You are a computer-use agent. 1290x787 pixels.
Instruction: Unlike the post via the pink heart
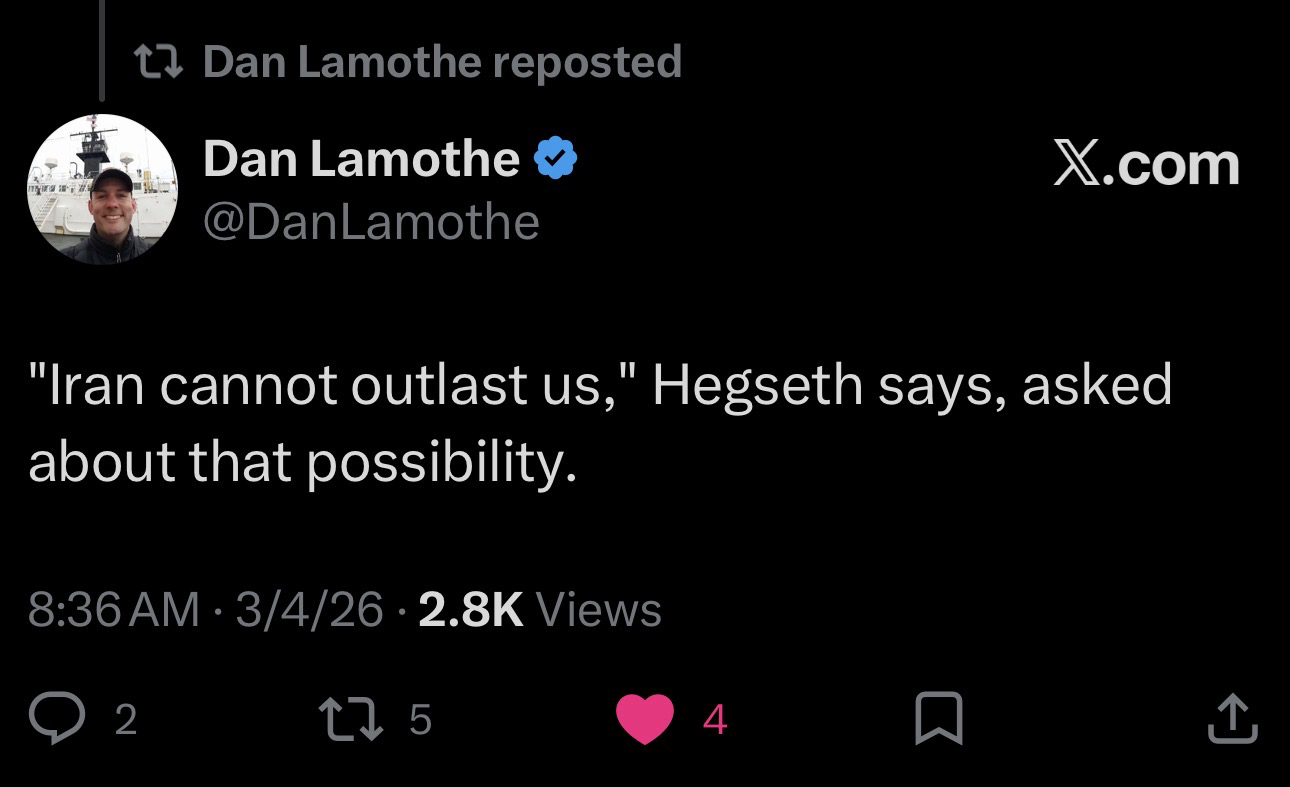(643, 719)
